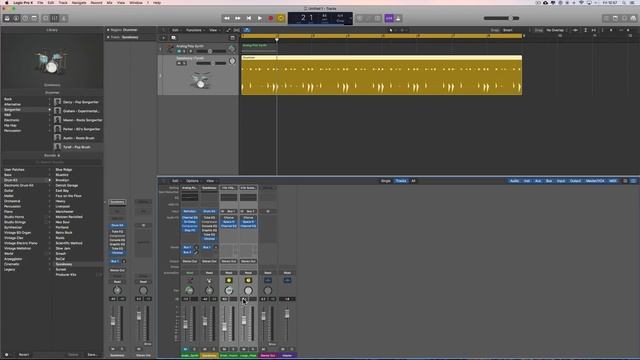Open the Drag No Overlap dropdown
Image resolution: width=640 pixels, height=360 pixels.
pyautogui.click(x=556, y=30)
